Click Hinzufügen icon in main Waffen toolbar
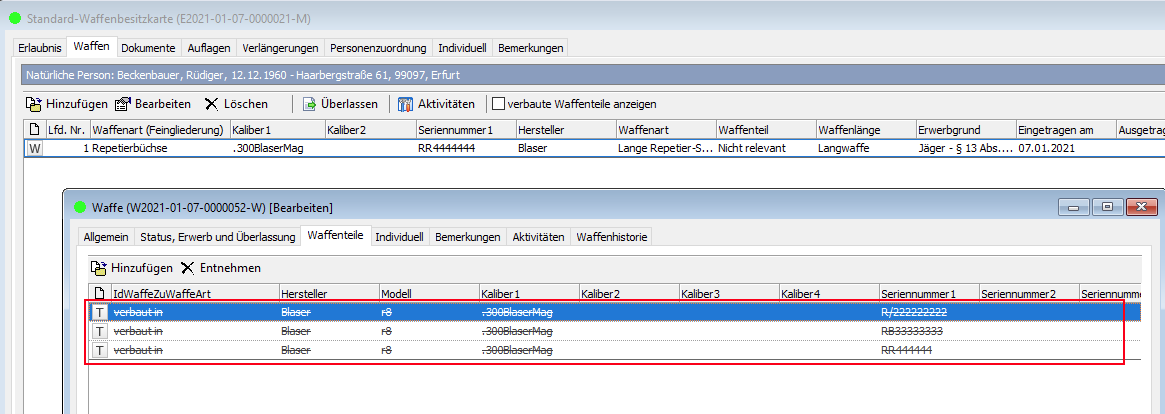Viewport: 1165px width, 414px height. coord(33,104)
